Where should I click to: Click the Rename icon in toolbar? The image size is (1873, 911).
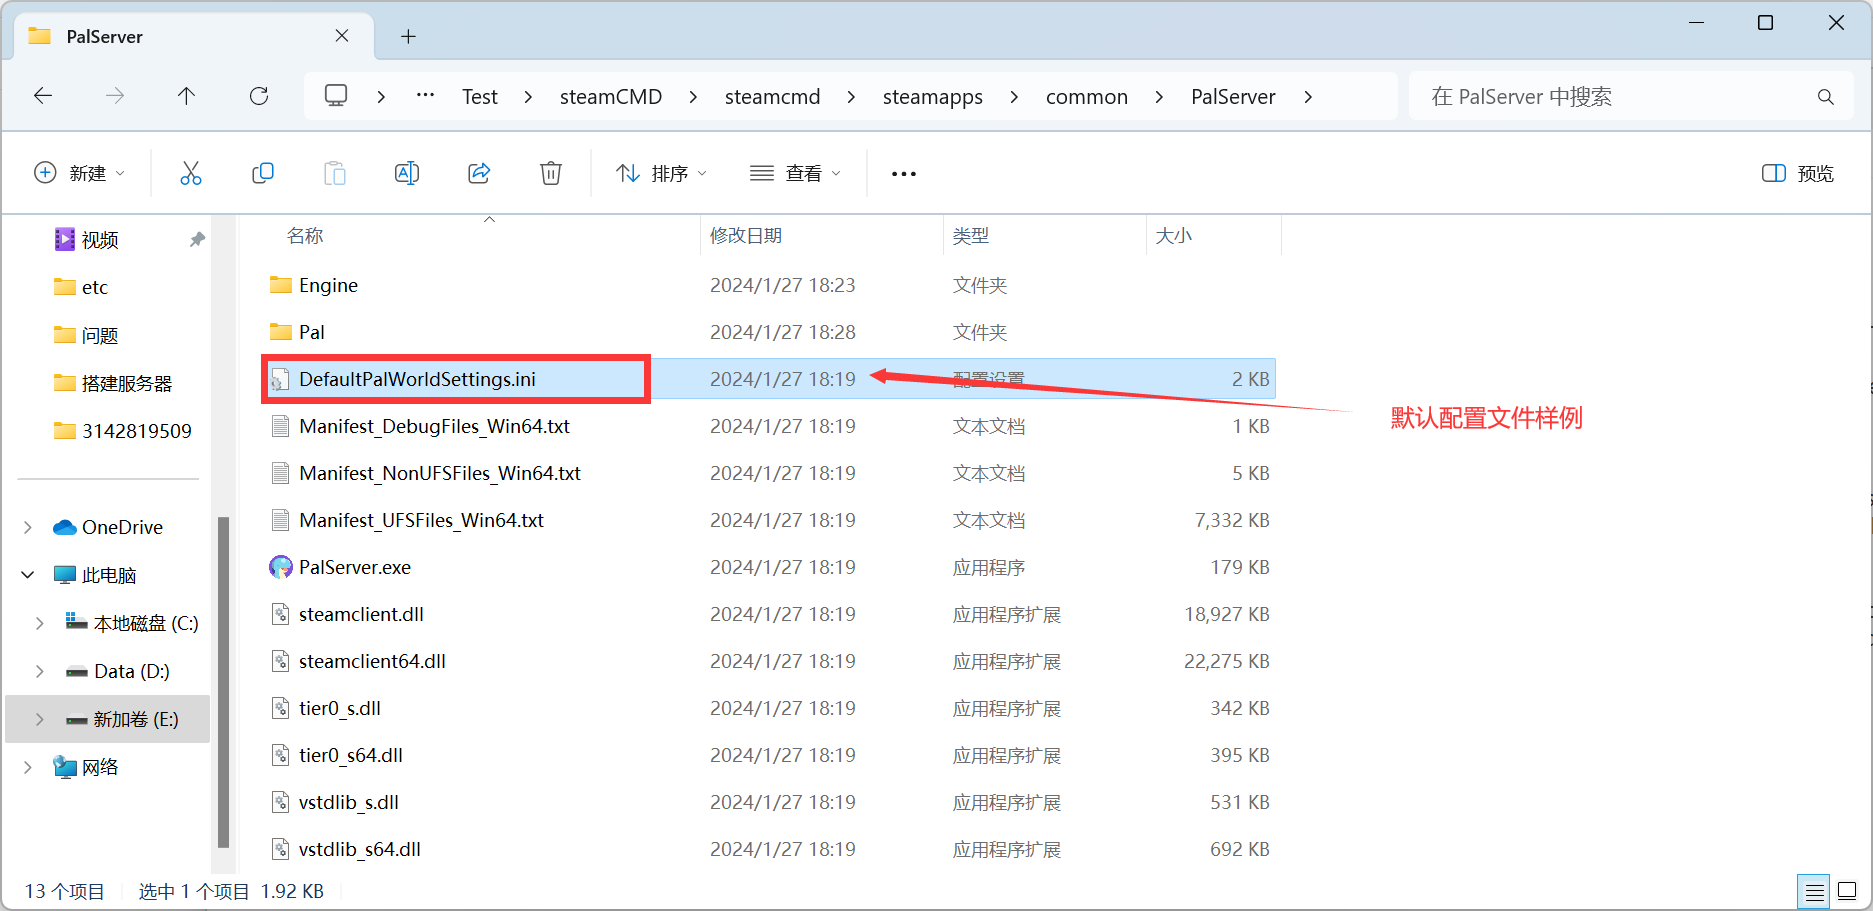click(x=407, y=173)
